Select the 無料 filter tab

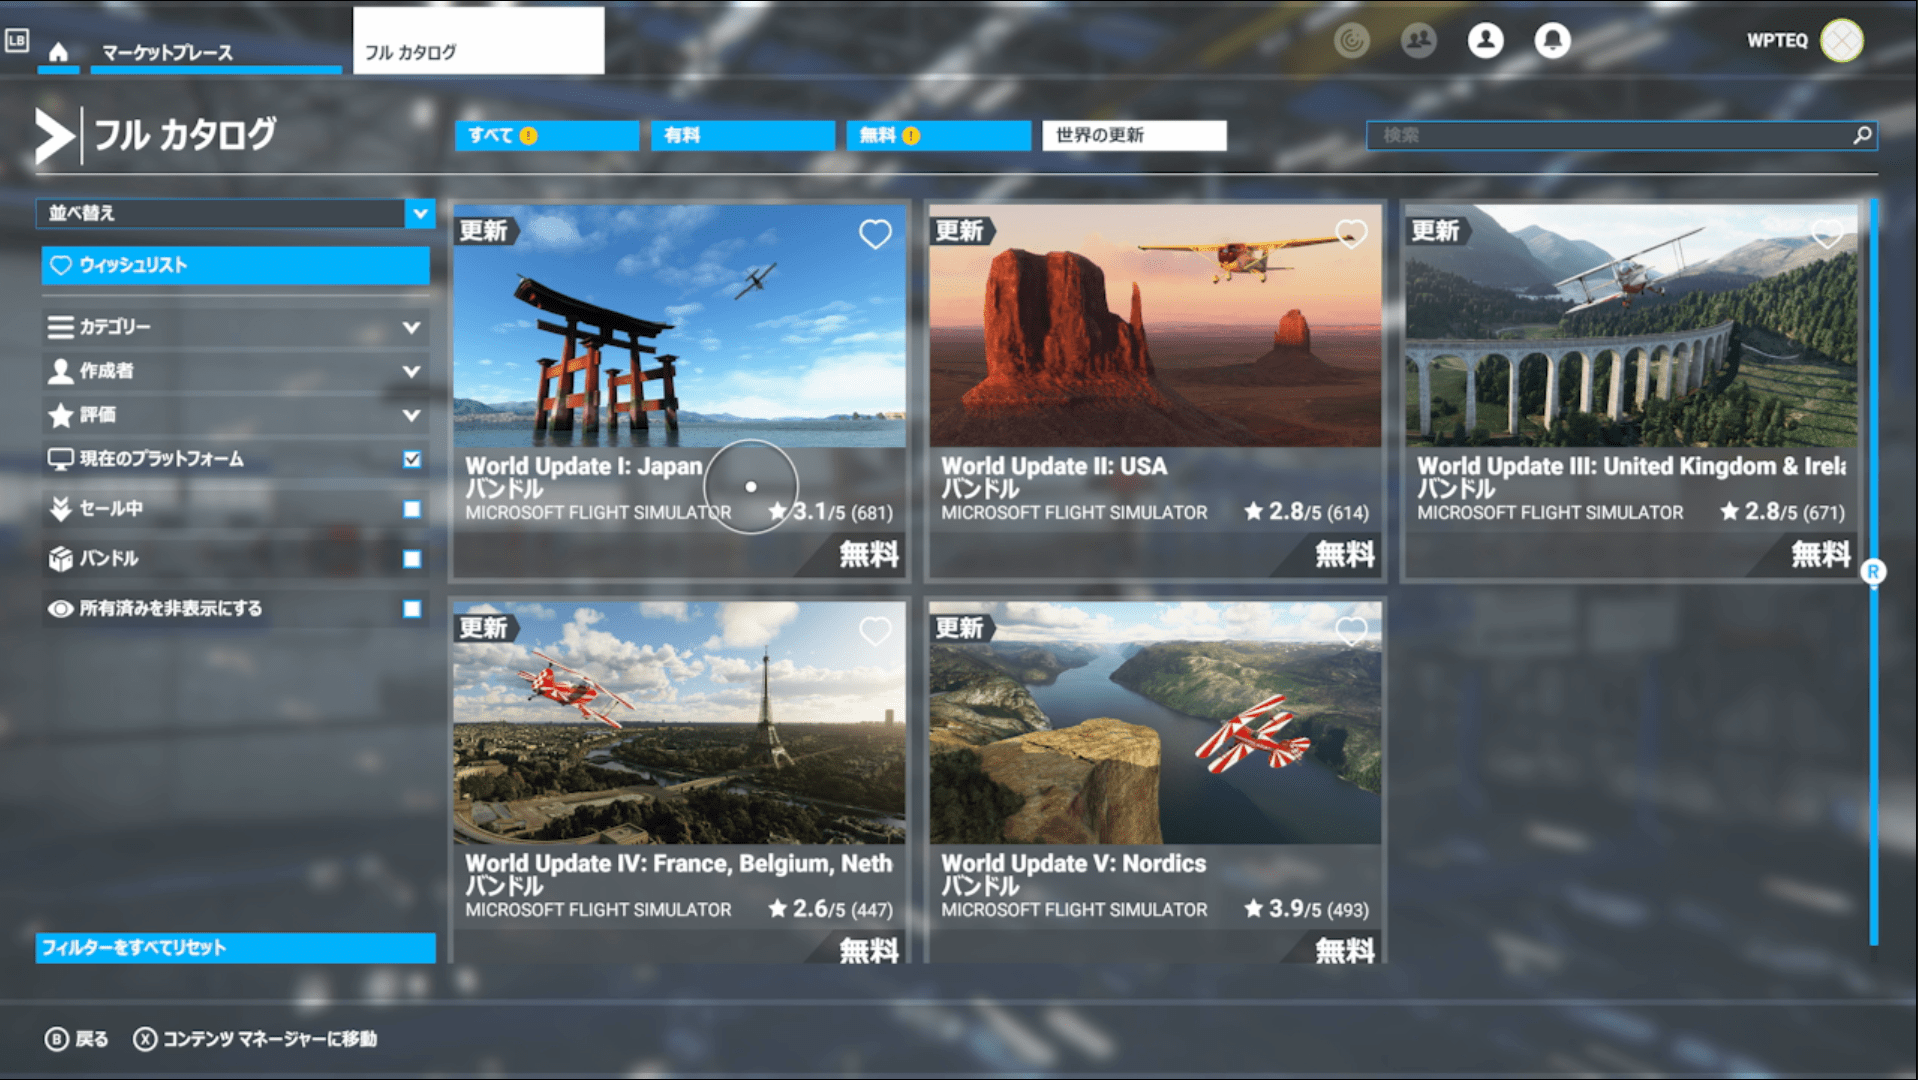tap(939, 136)
